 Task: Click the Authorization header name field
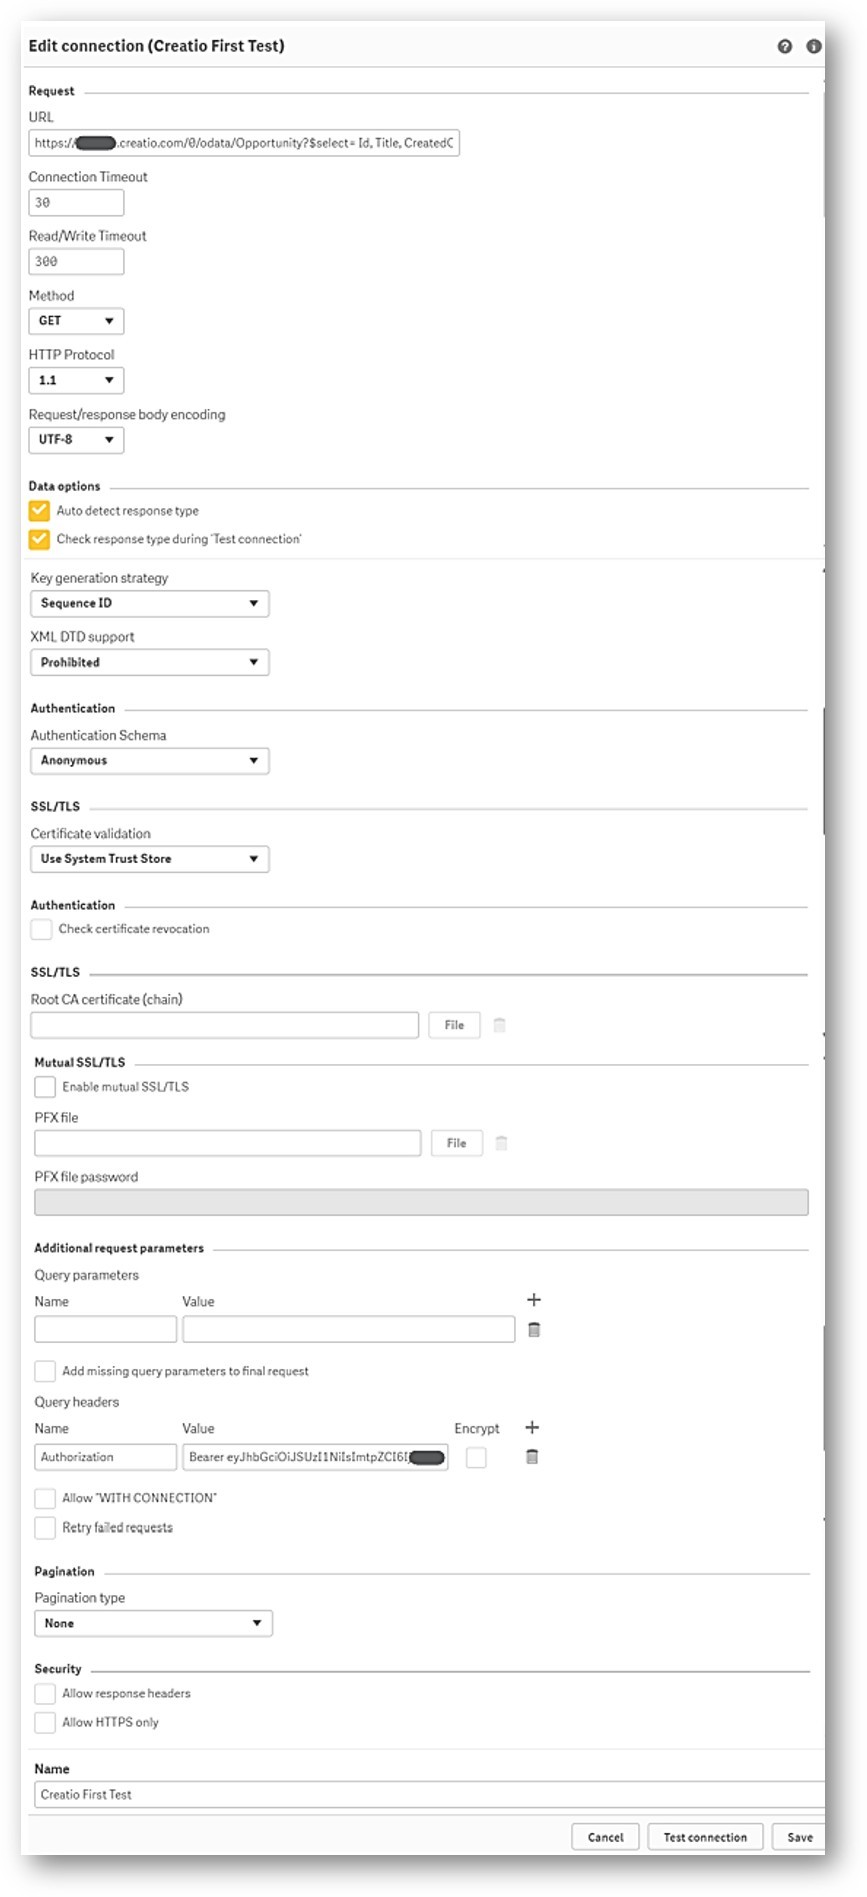(106, 1457)
